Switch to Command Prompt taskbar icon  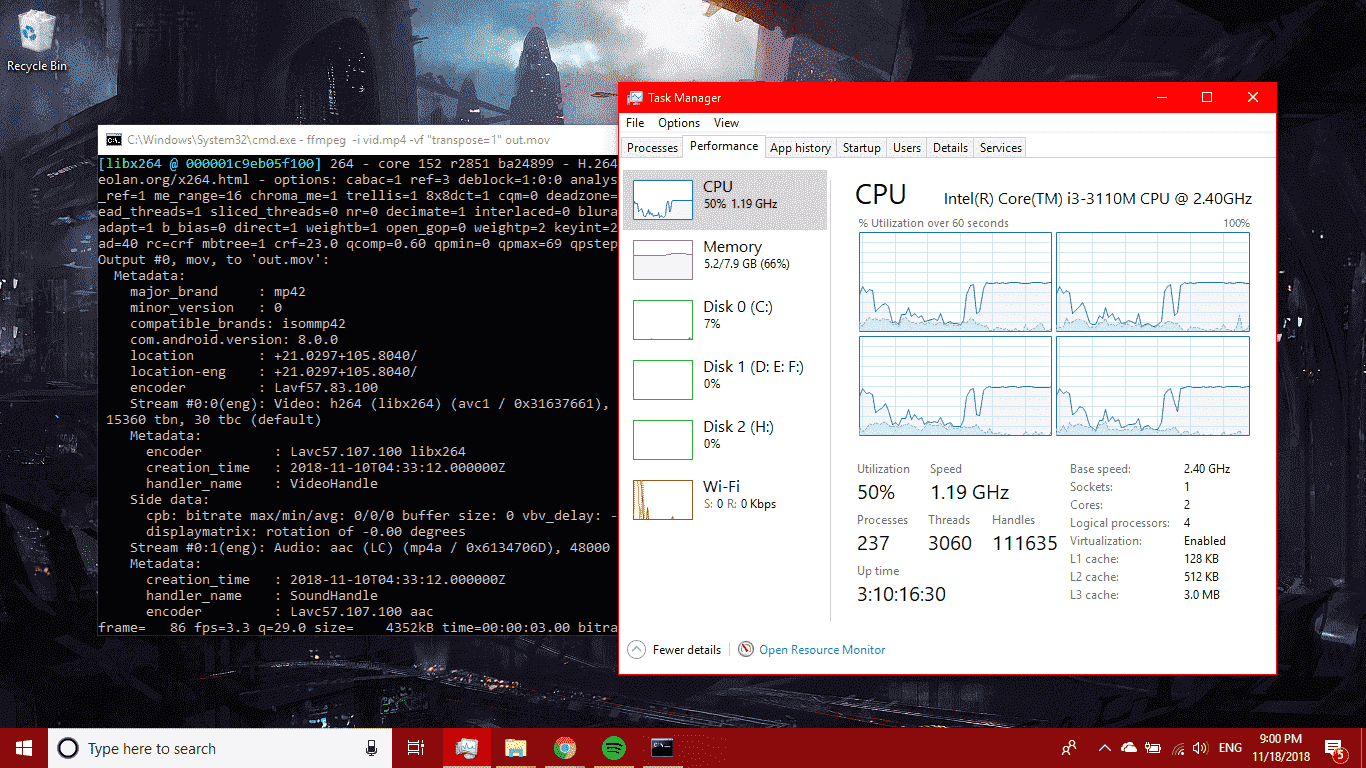[662, 748]
